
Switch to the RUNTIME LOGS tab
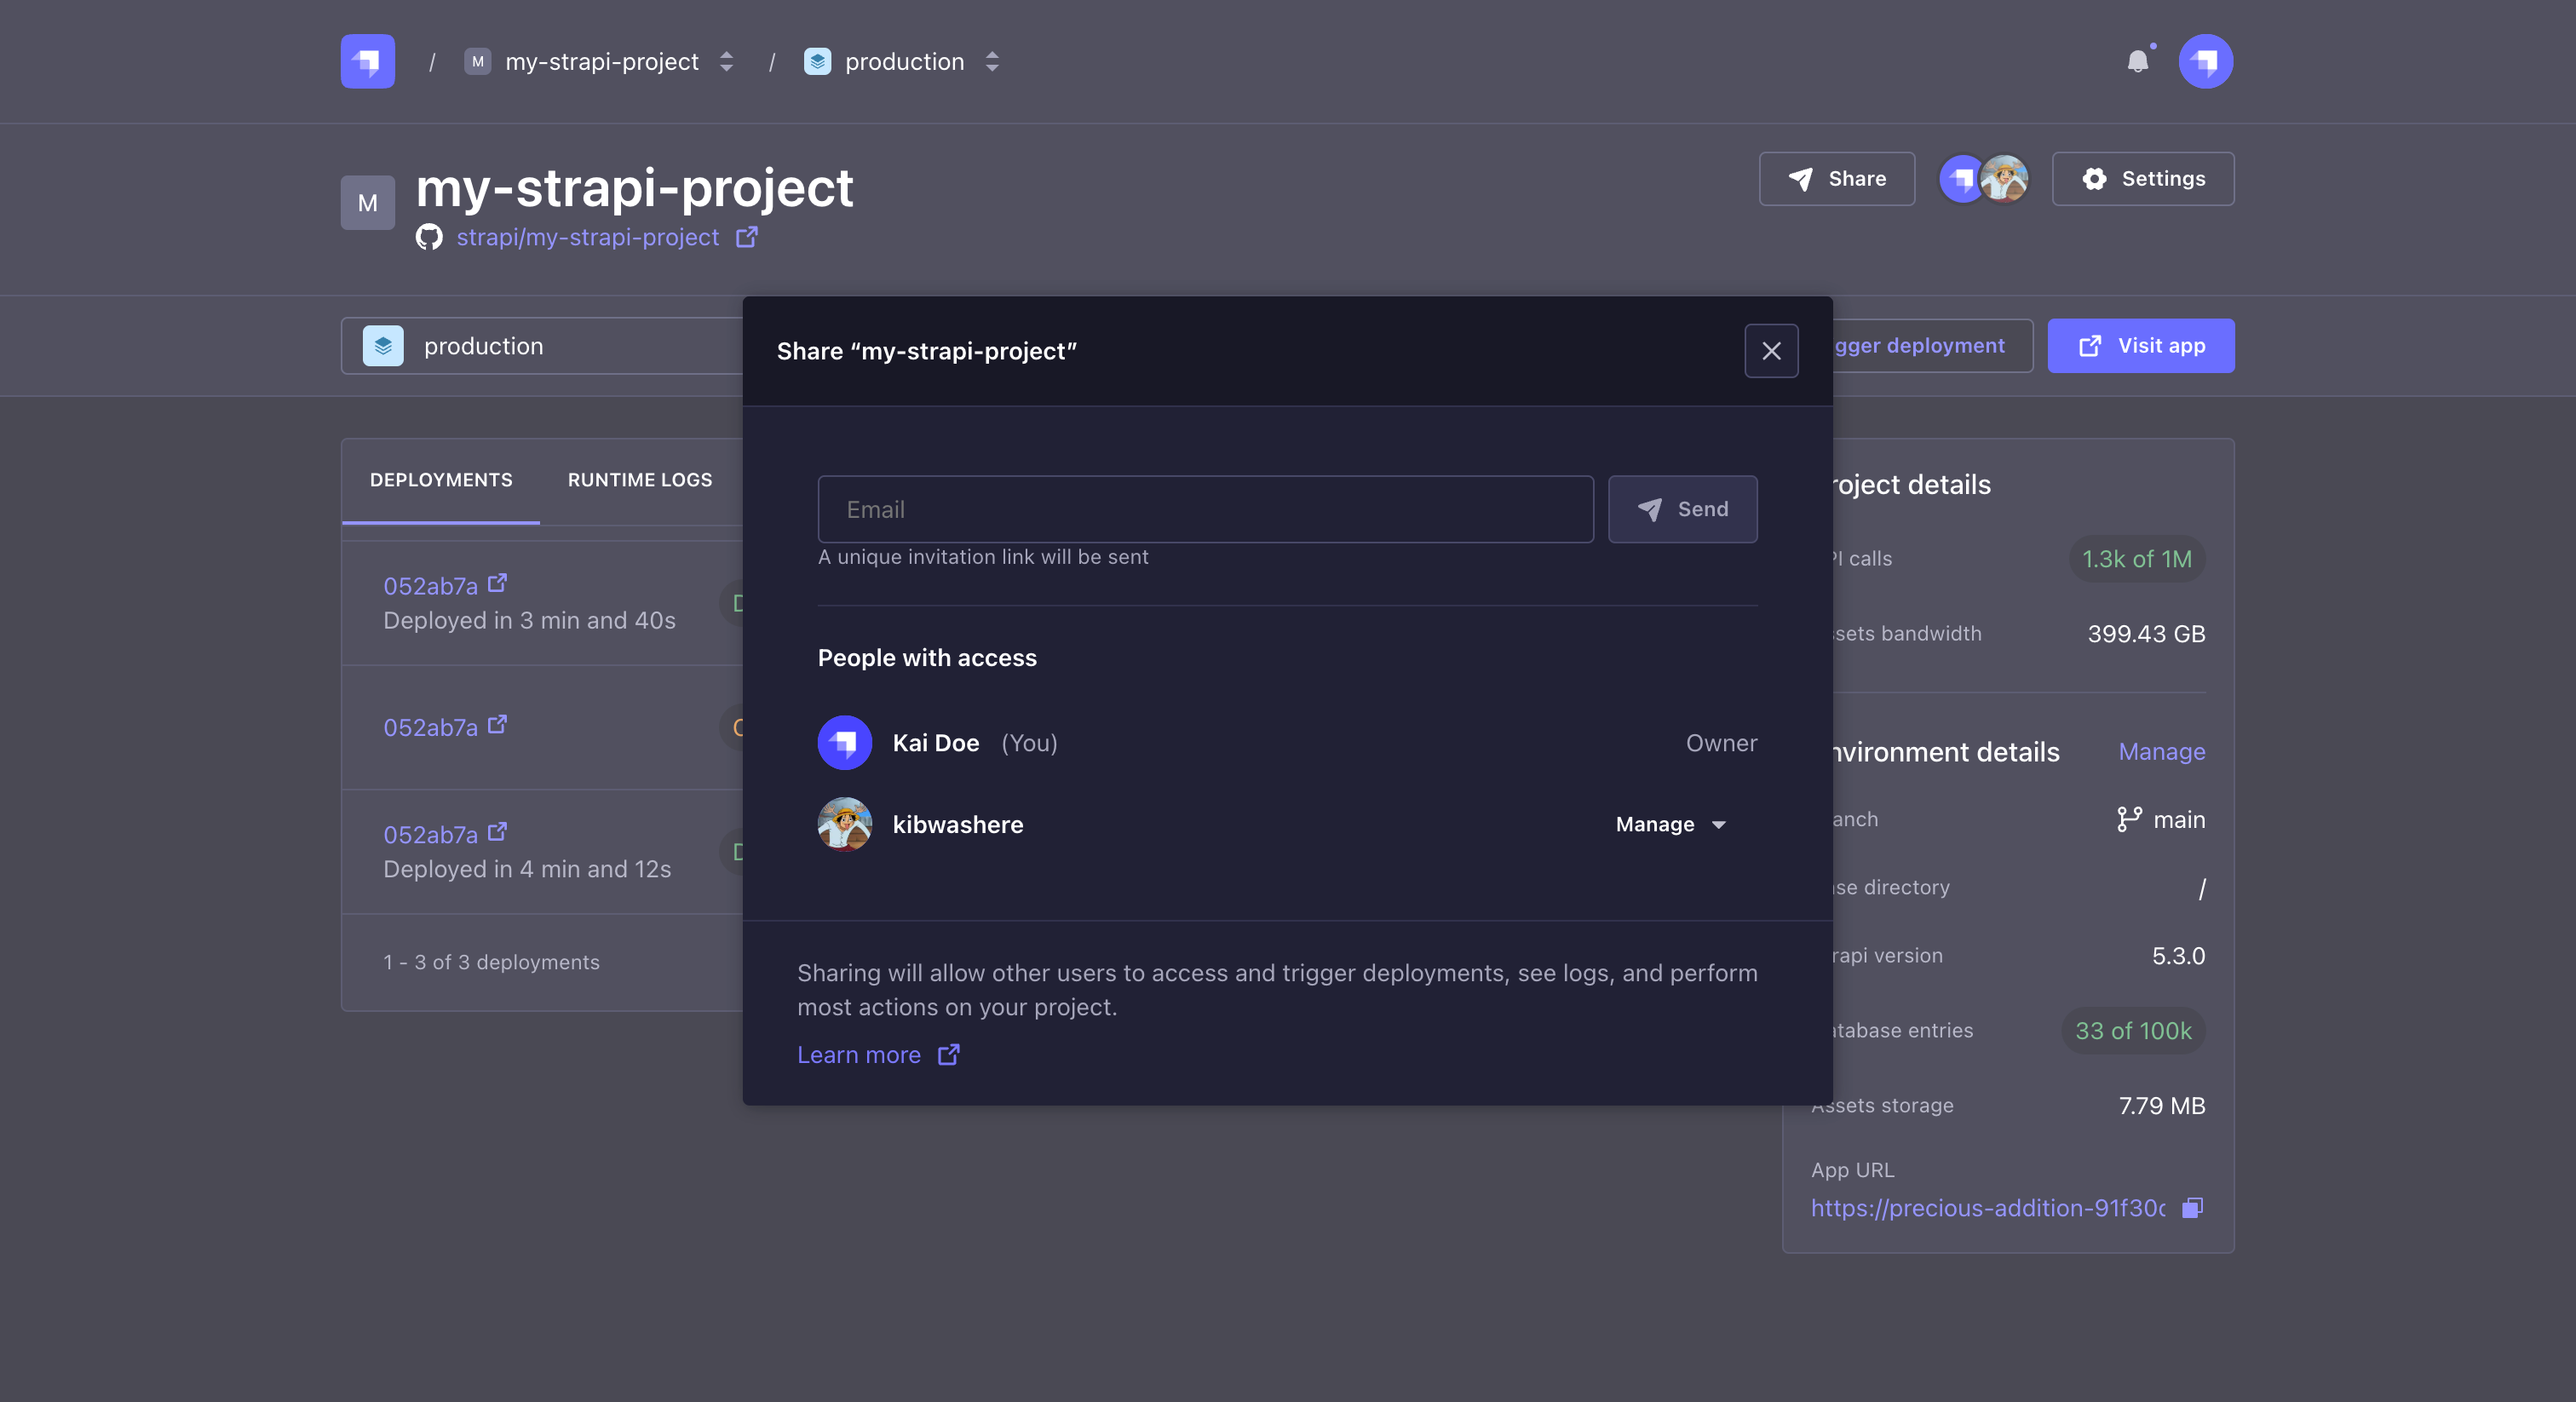point(639,479)
